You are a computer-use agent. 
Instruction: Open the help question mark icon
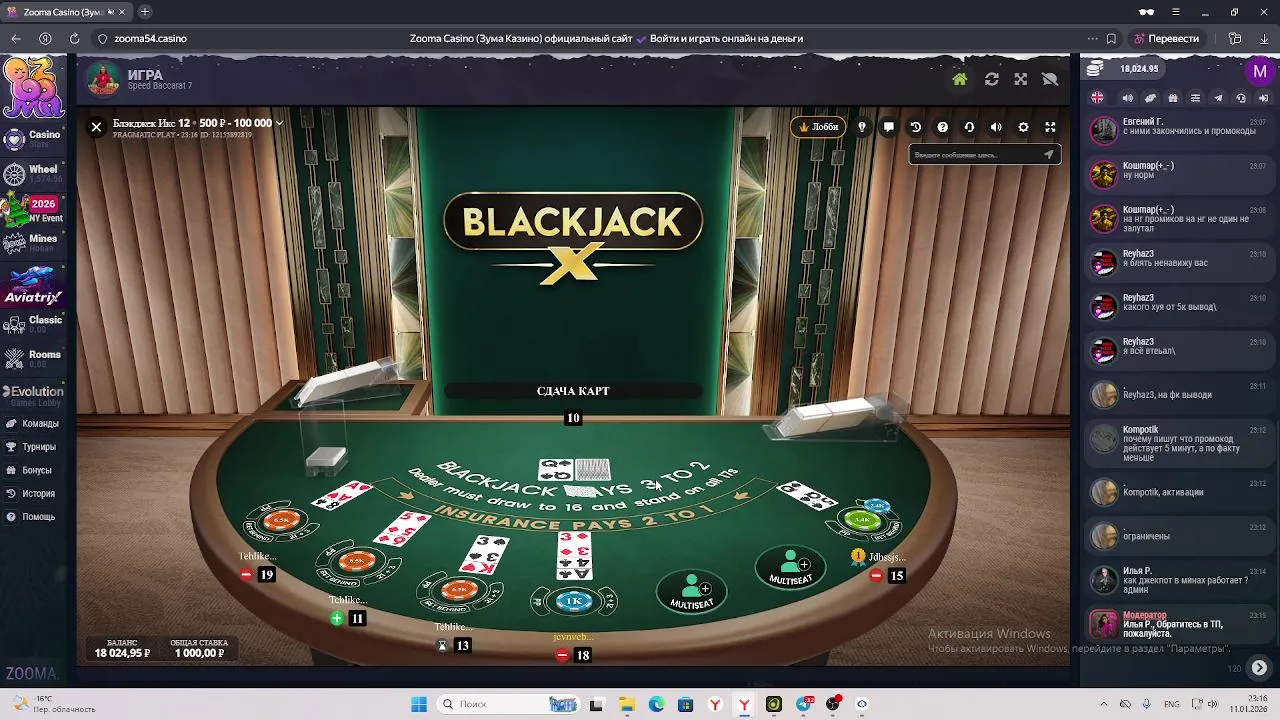tap(942, 127)
